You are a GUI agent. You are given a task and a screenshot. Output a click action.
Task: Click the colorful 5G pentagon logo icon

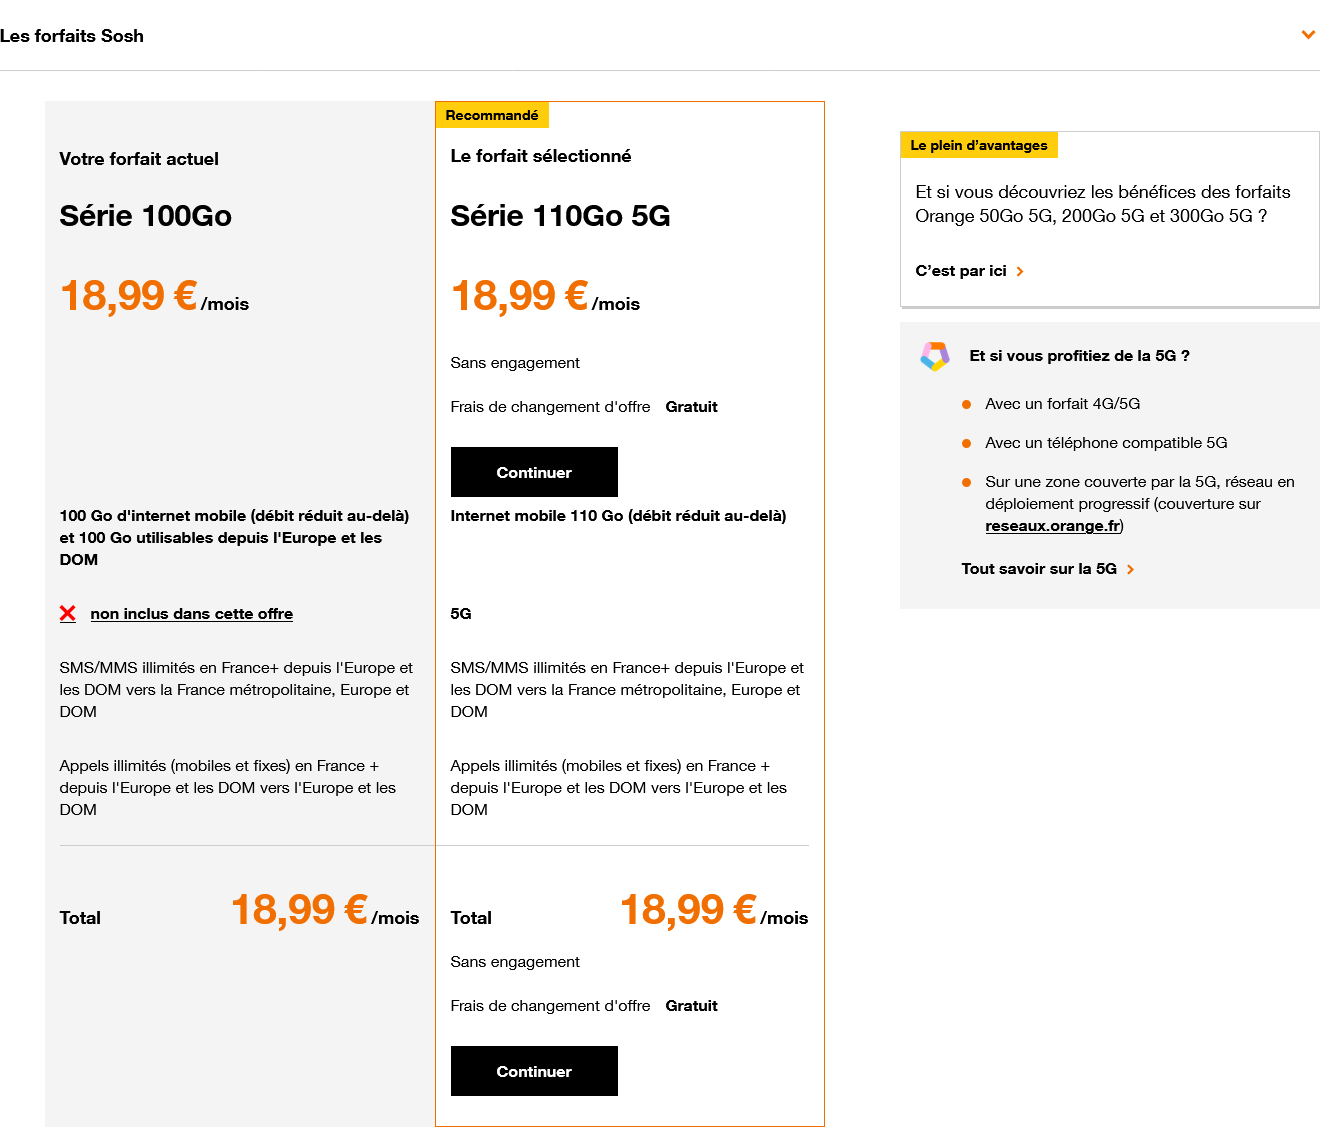[x=935, y=356]
